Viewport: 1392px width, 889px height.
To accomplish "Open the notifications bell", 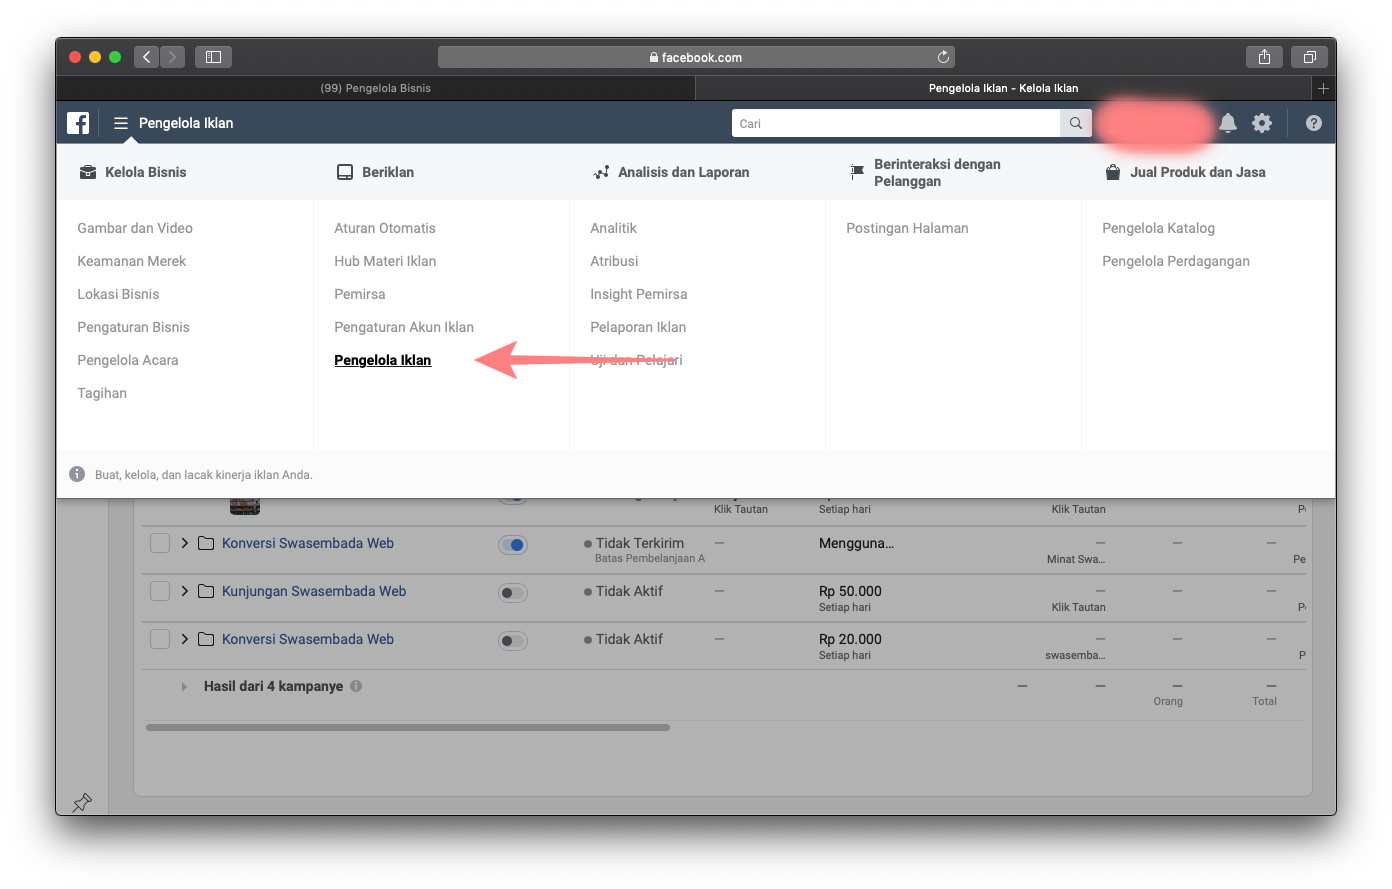I will (1228, 123).
